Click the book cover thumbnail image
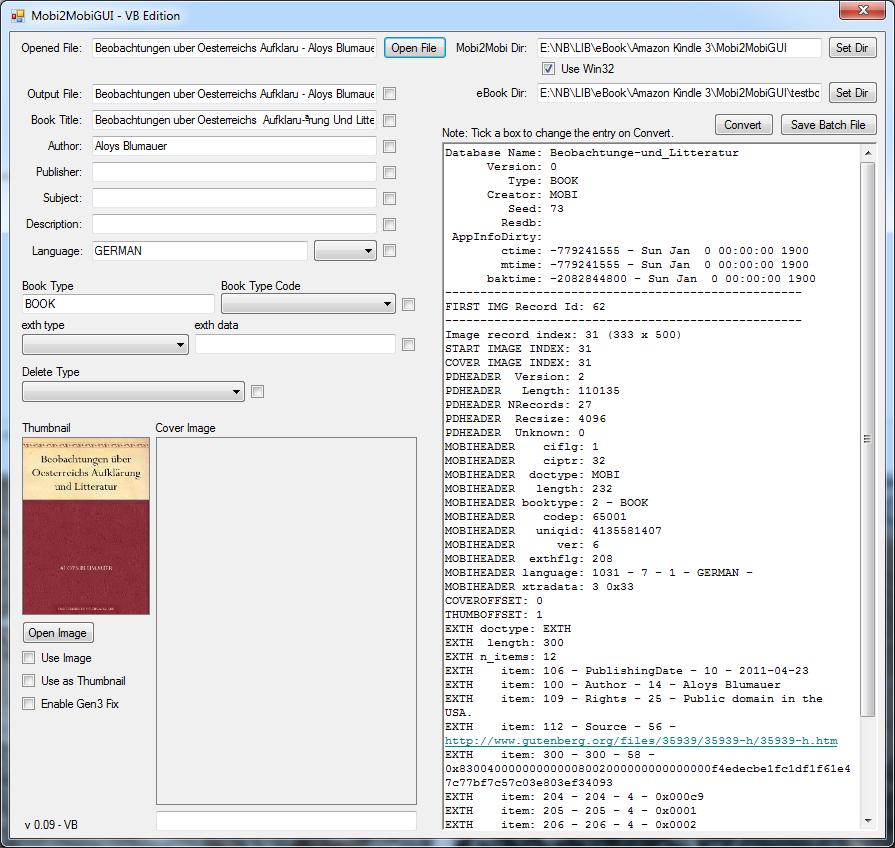895x848 pixels. point(86,526)
